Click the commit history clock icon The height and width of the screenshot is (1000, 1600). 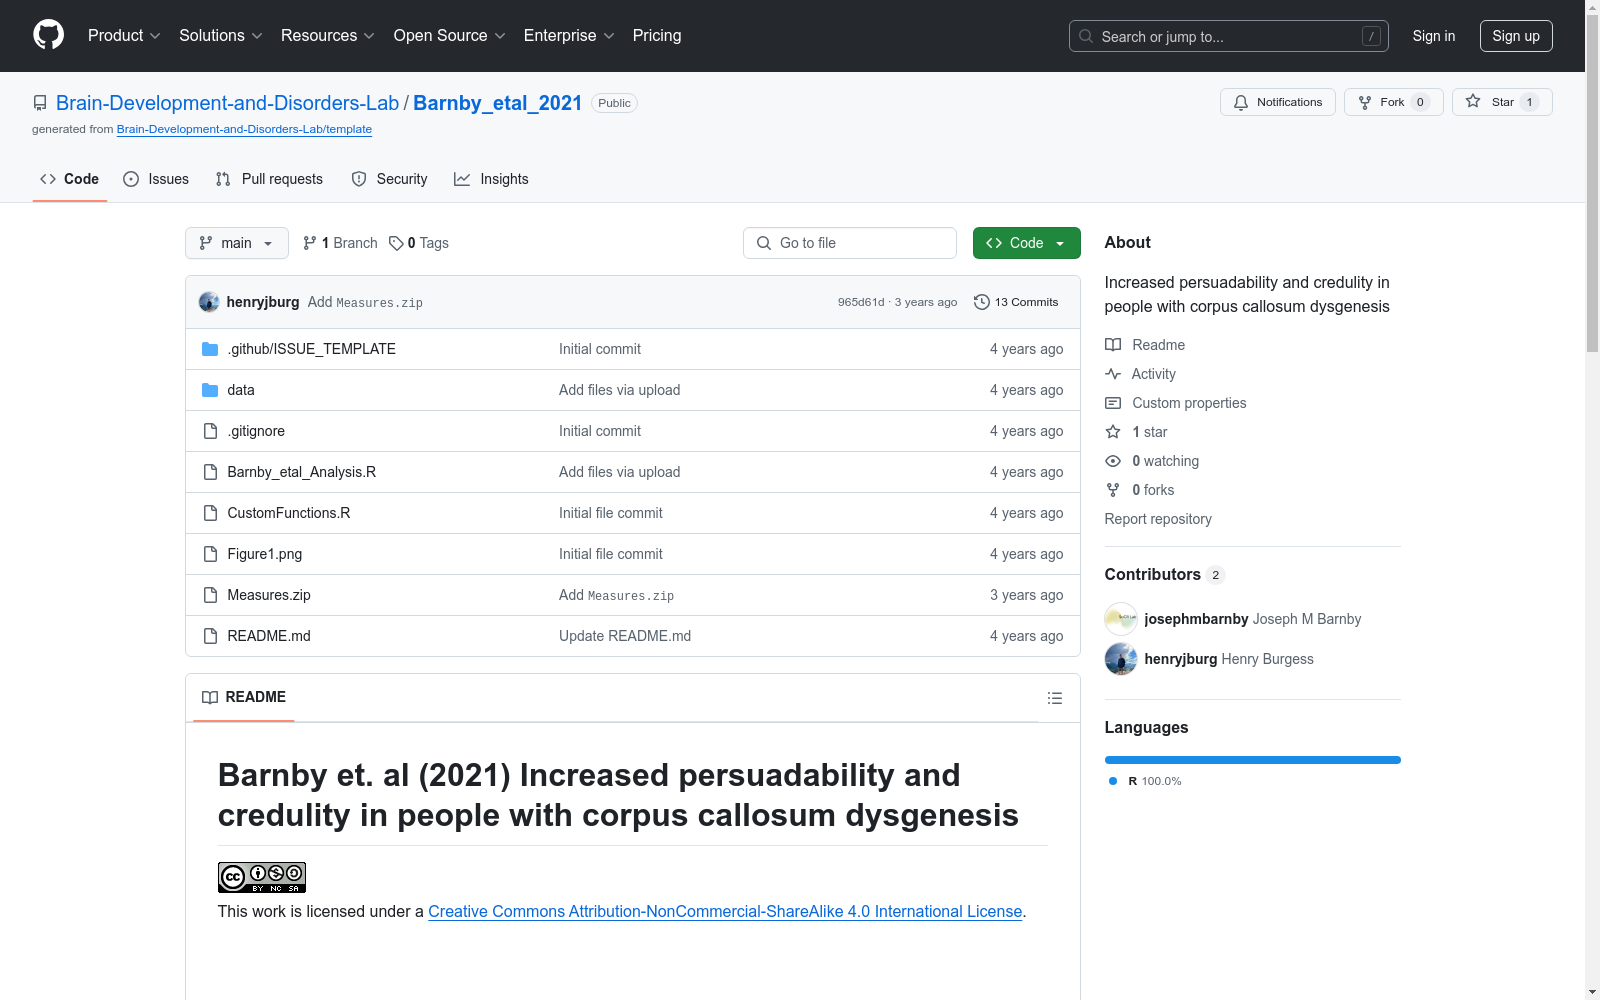pos(982,302)
